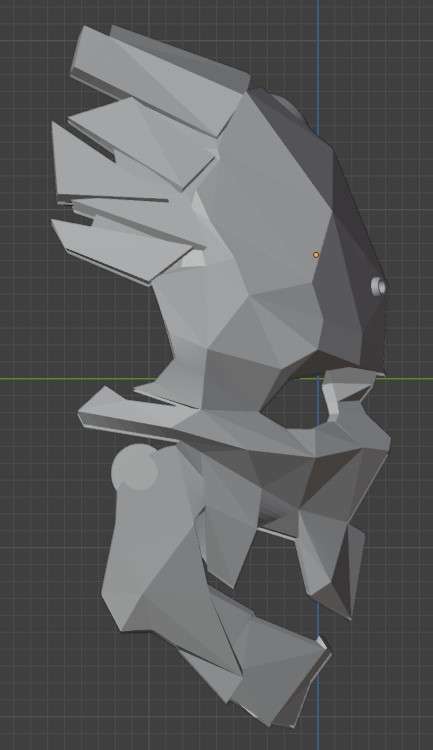433x750 pixels.
Task: Click the small bright triangle facet between spikes
Action: point(195,259)
